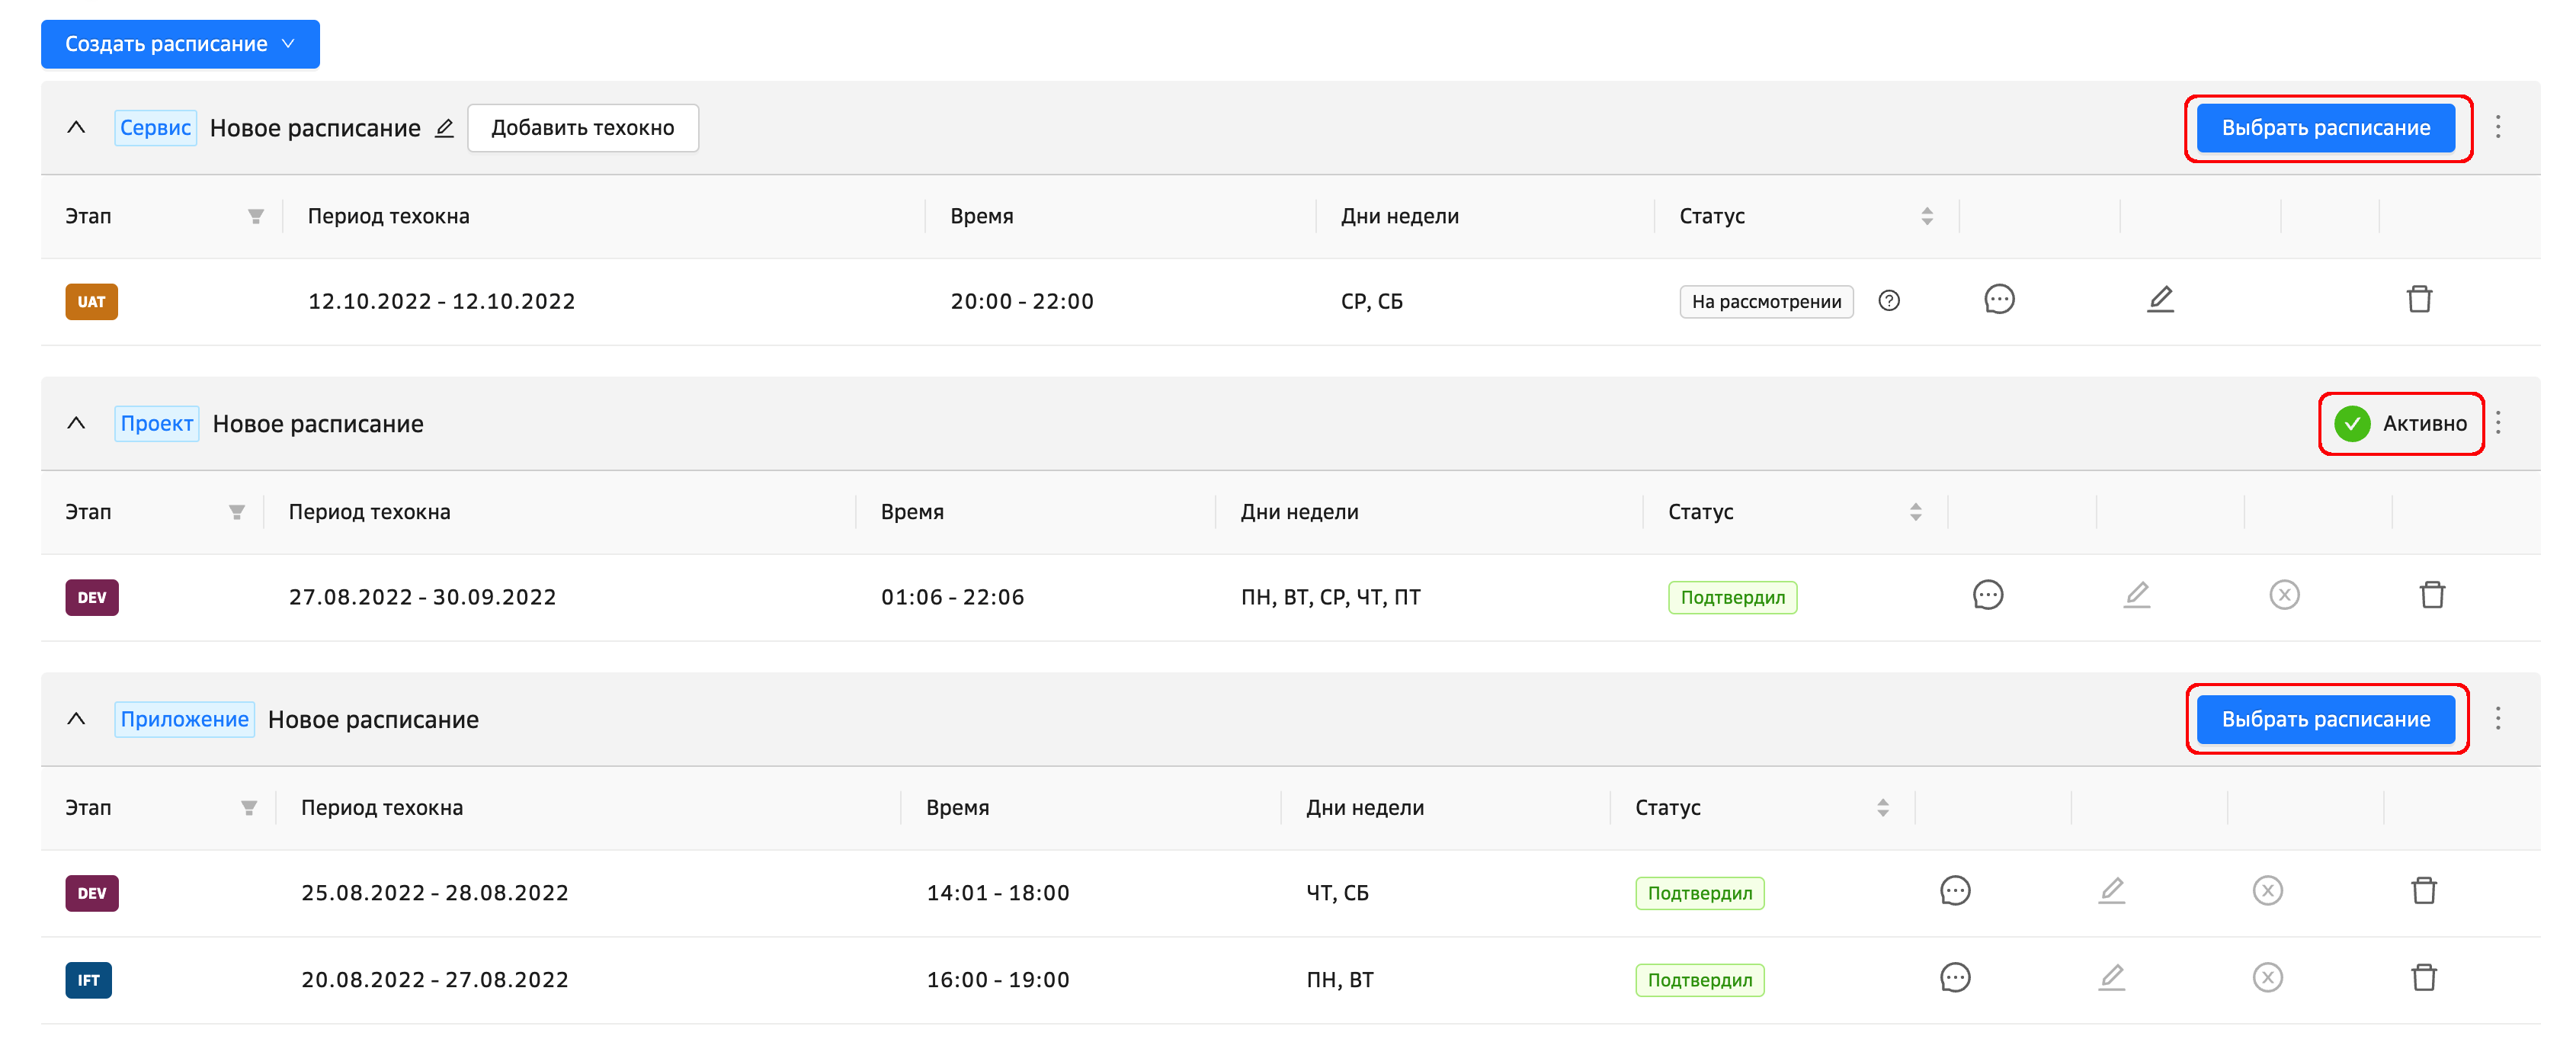
Task: Sort Статус column in Проект table
Action: point(1915,512)
